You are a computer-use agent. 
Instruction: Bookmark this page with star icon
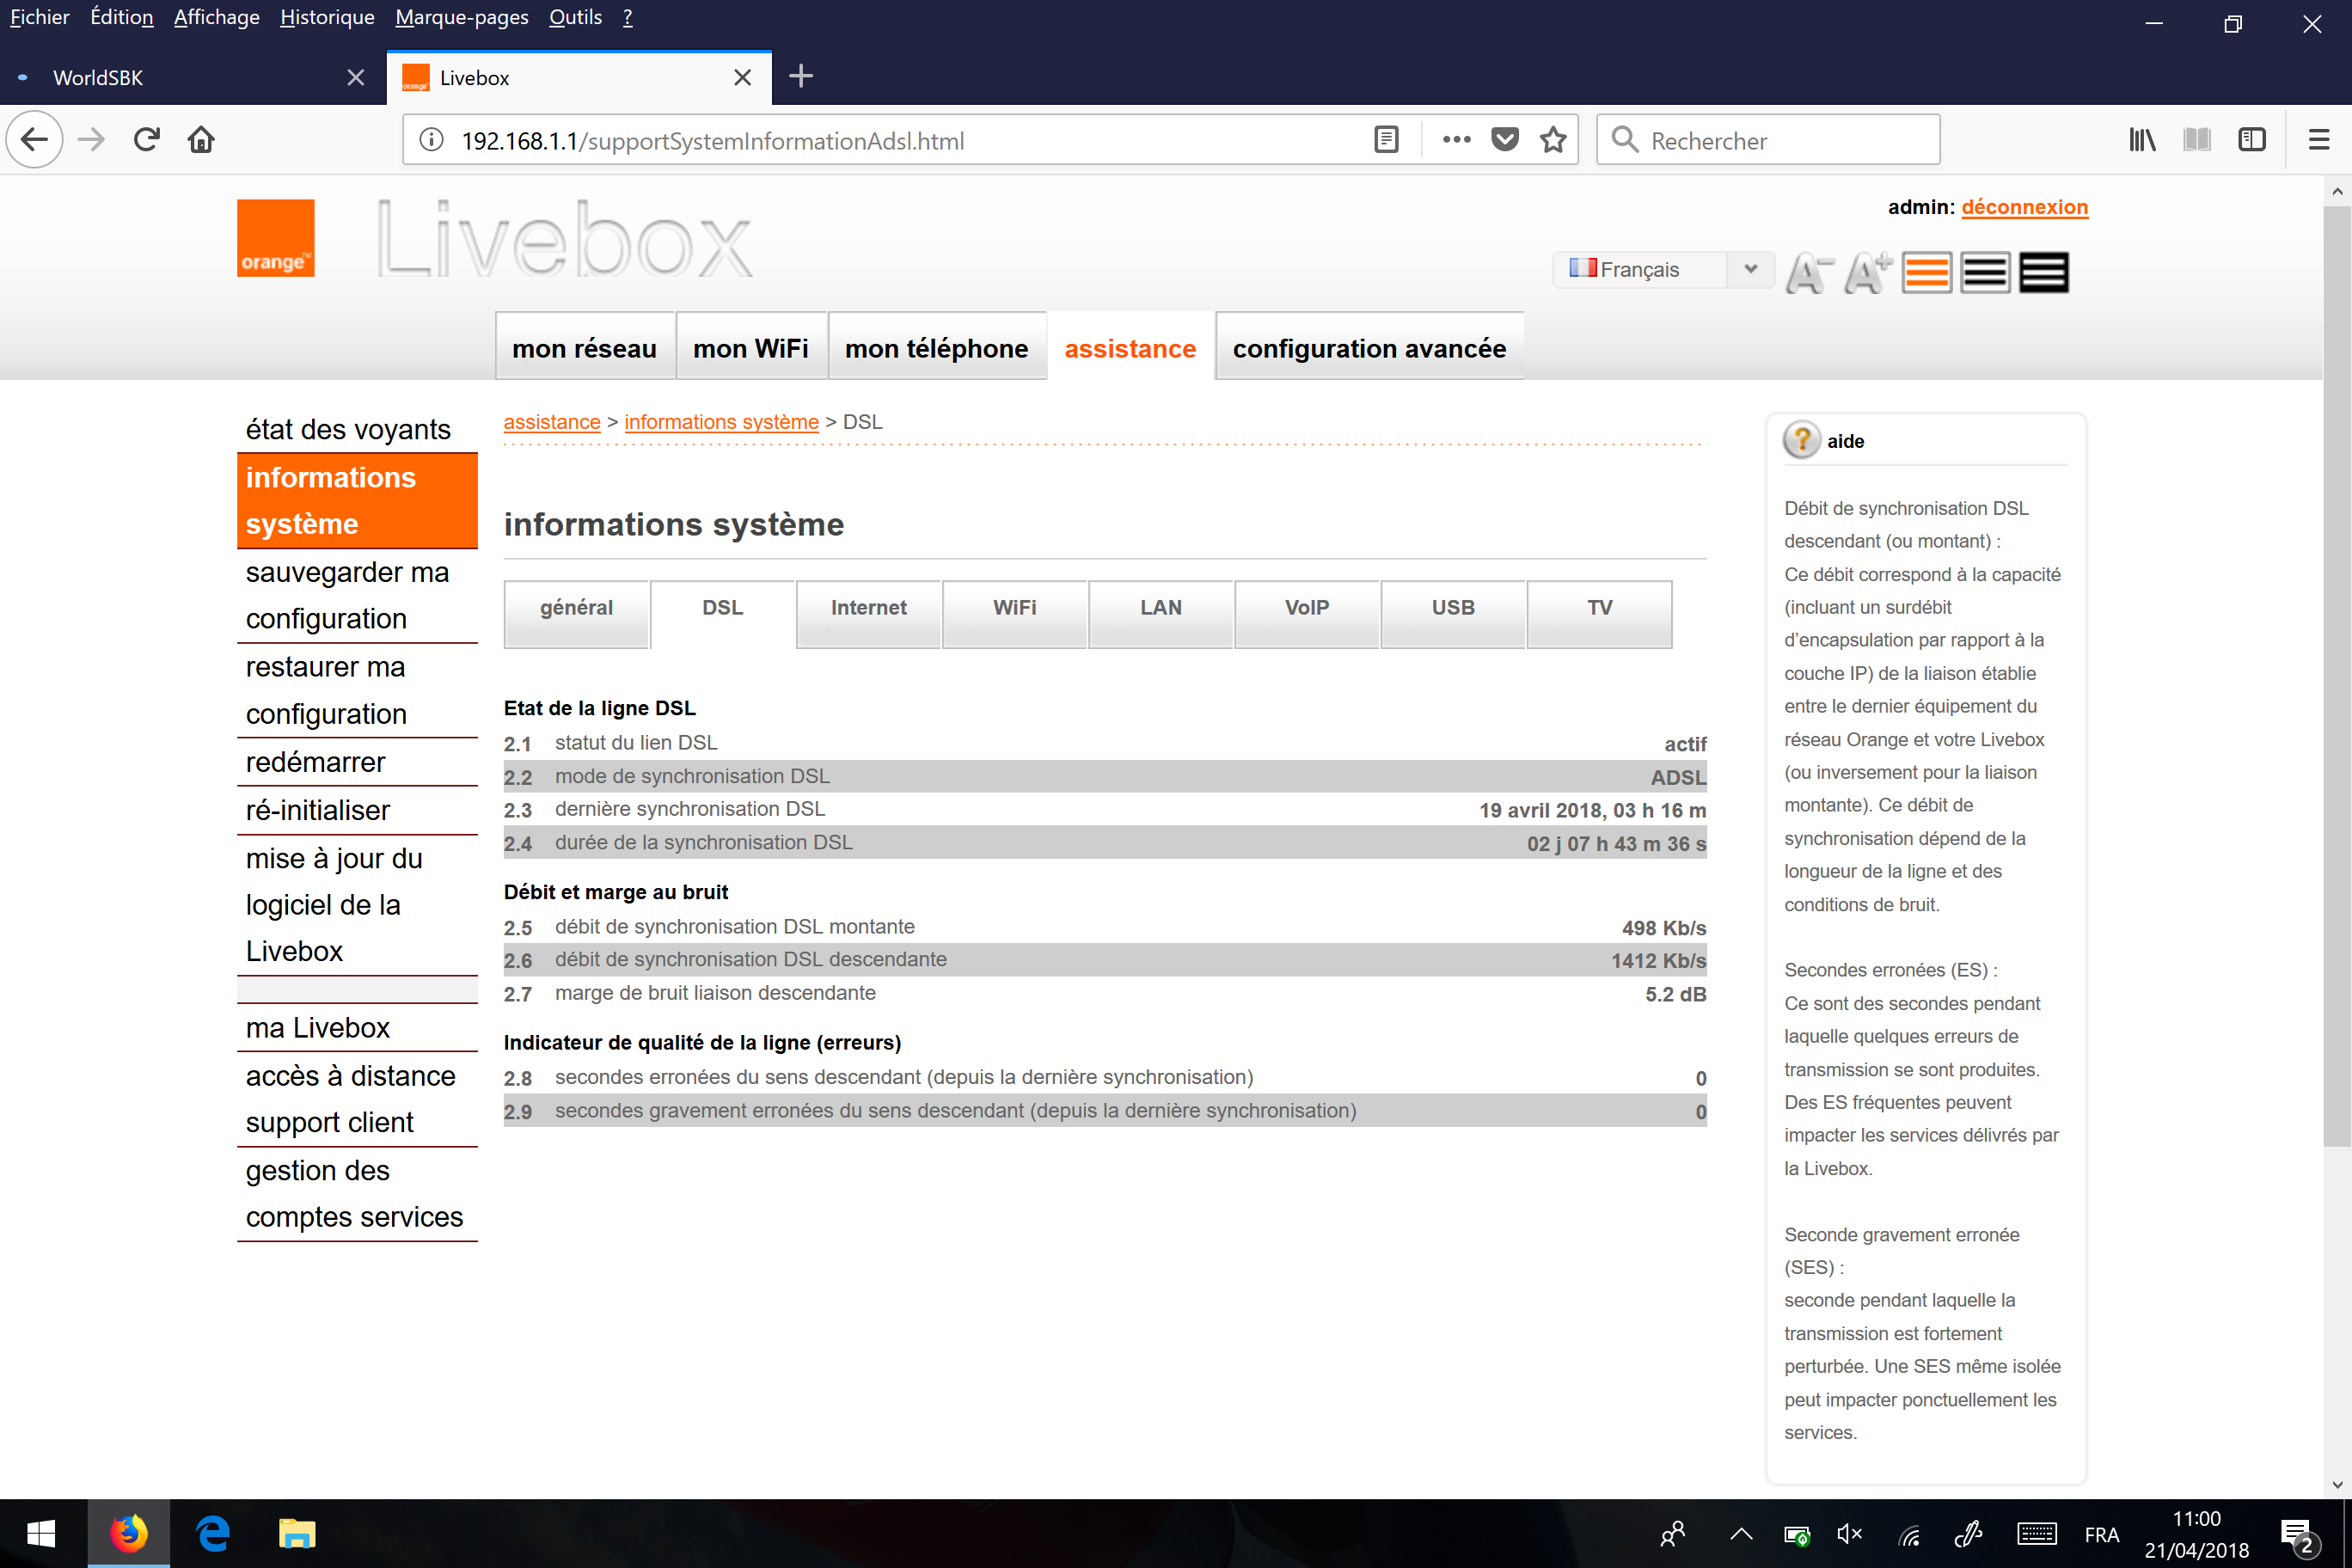pos(1553,140)
